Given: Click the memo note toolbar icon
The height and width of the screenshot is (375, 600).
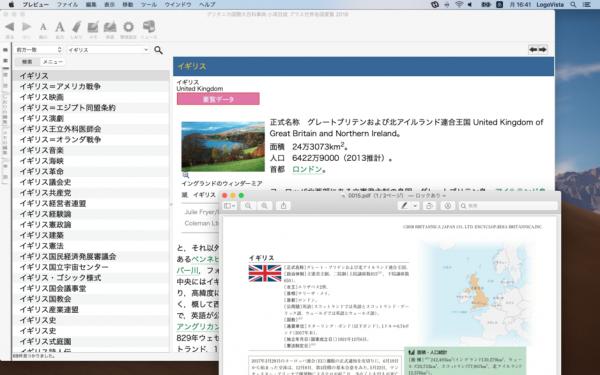Looking at the screenshot, I should [93, 27].
